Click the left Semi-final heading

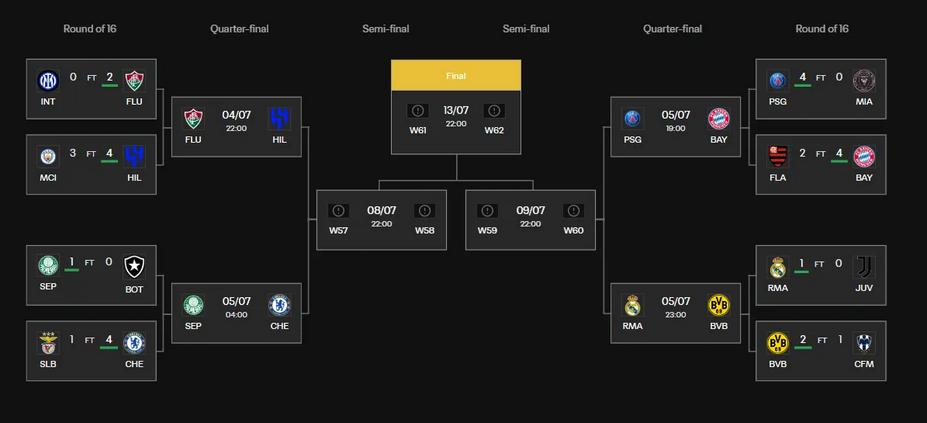click(x=385, y=28)
